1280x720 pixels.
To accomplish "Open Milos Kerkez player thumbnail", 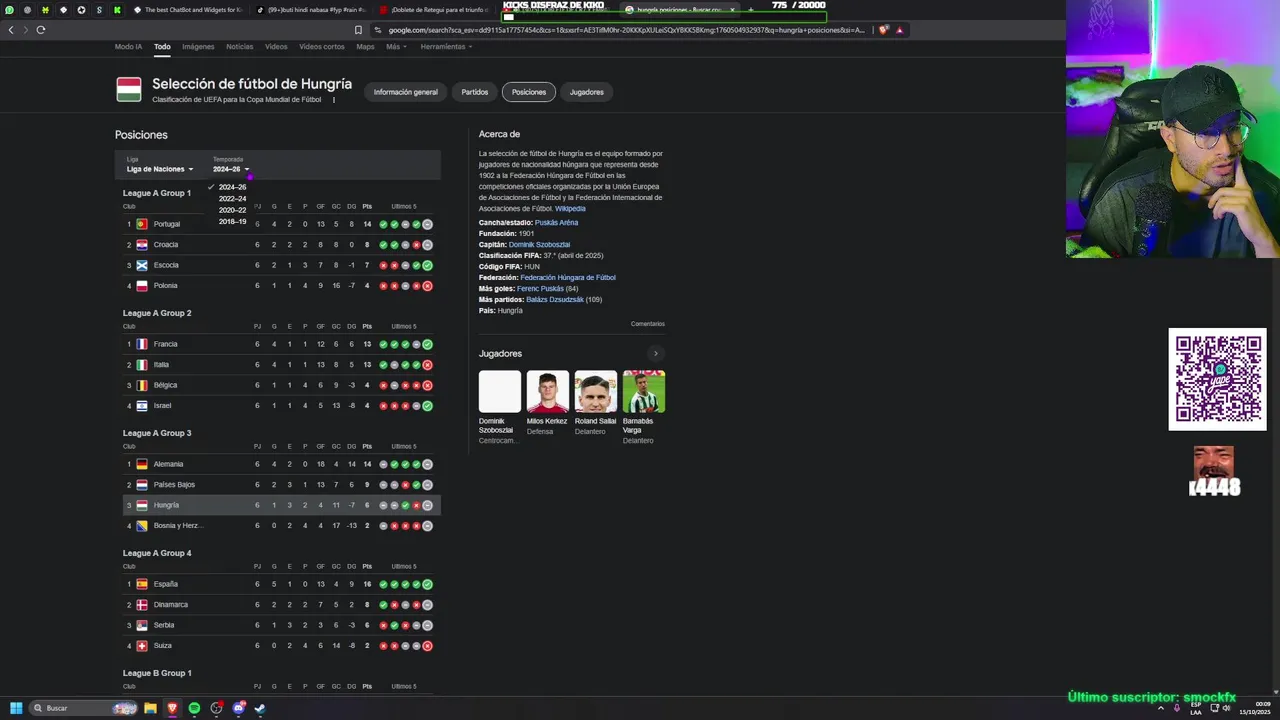I will pyautogui.click(x=548, y=392).
